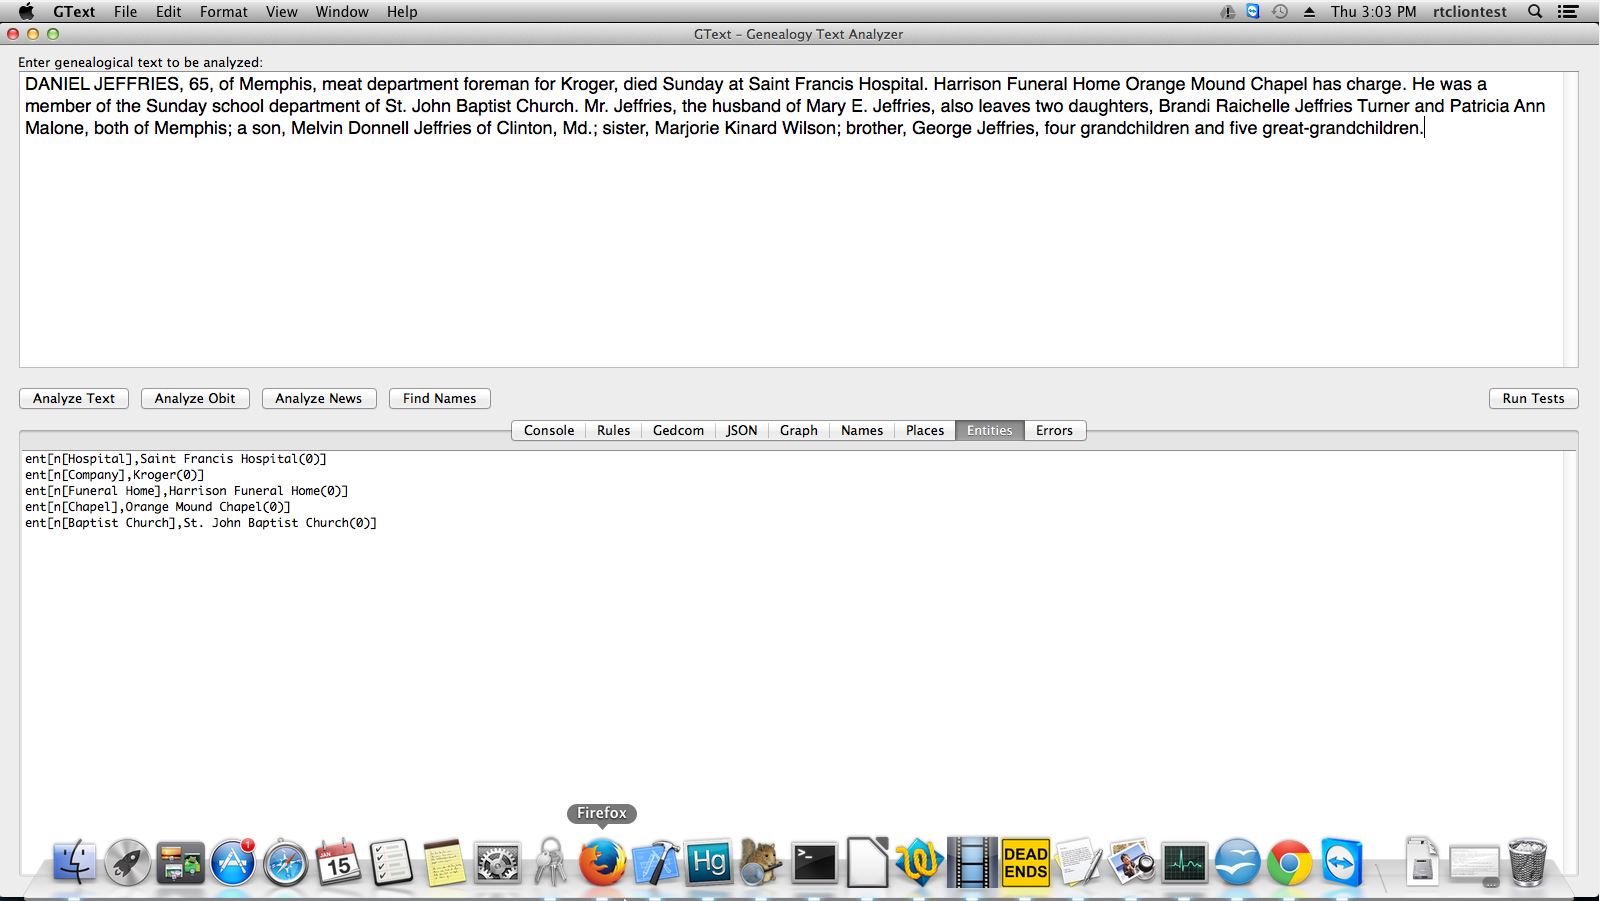Click the Analyze News button
1600x901 pixels.
point(319,398)
